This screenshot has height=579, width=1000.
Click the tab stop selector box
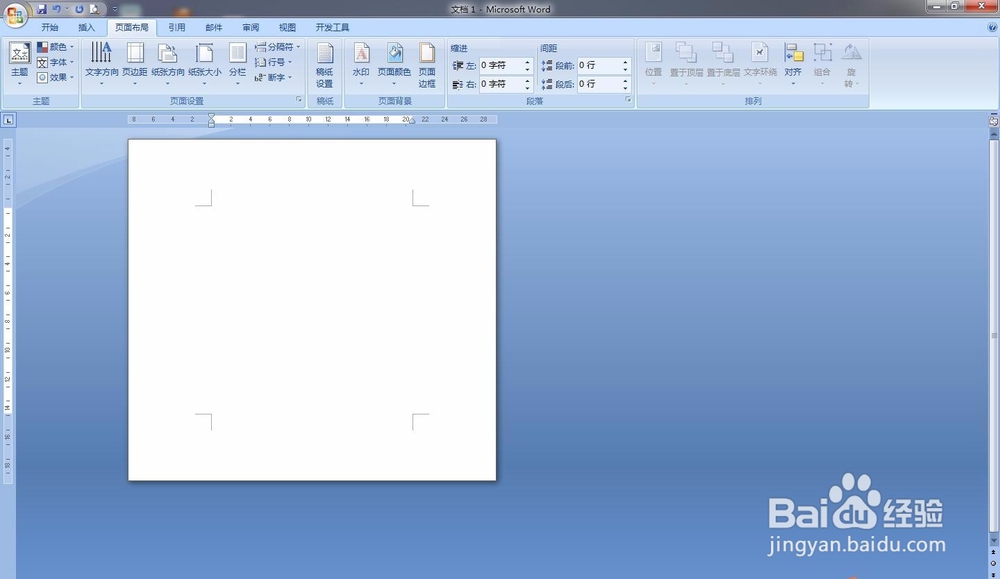point(8,120)
